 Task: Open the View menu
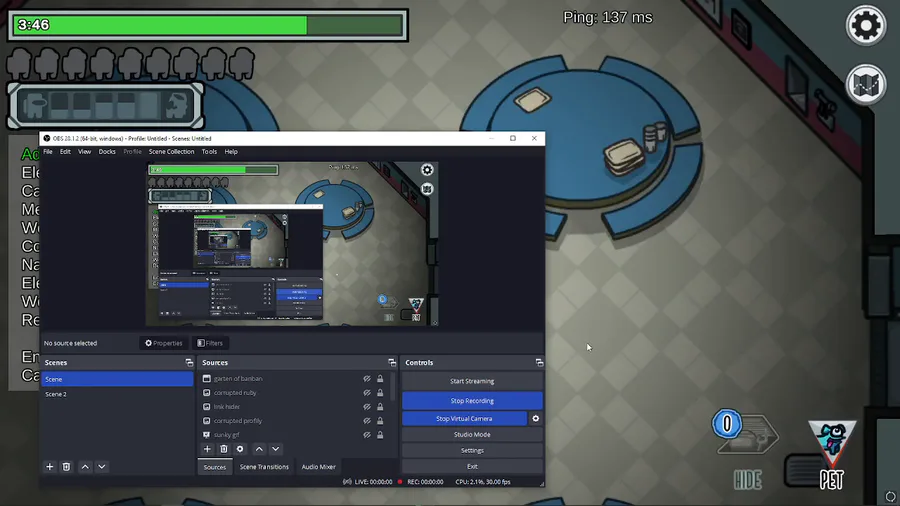(84, 151)
